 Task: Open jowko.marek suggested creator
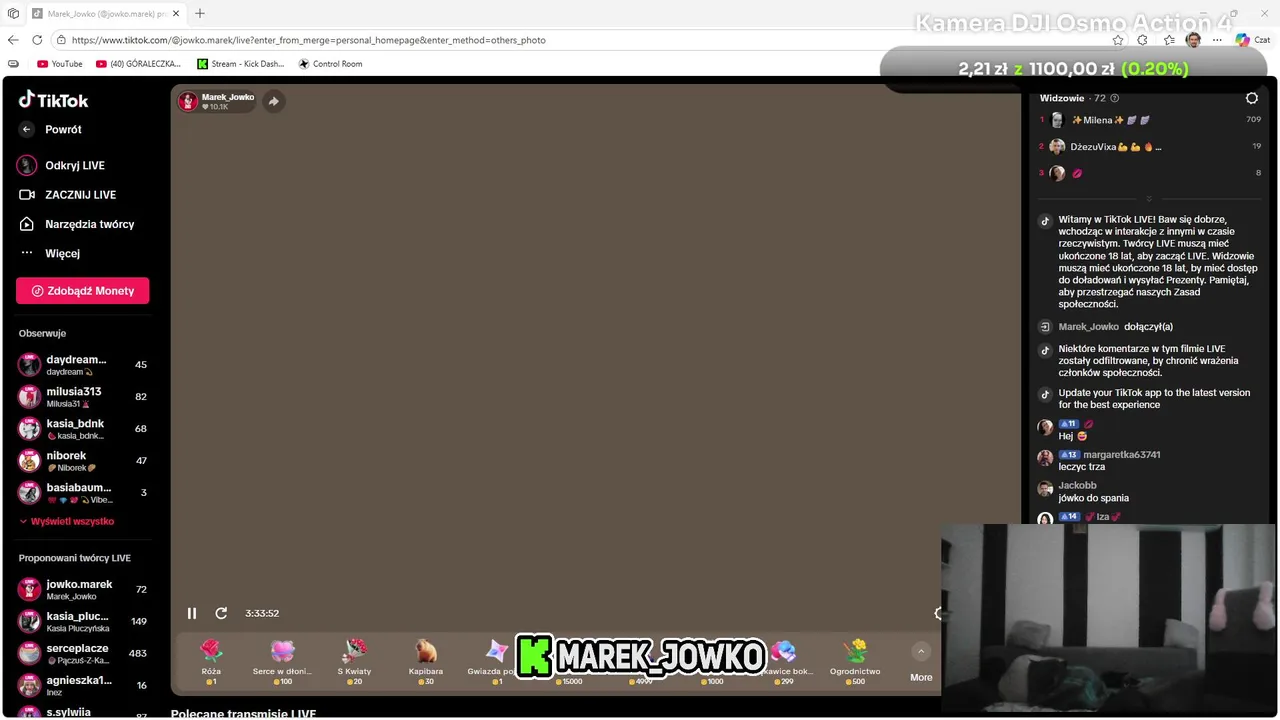[x=82, y=590]
